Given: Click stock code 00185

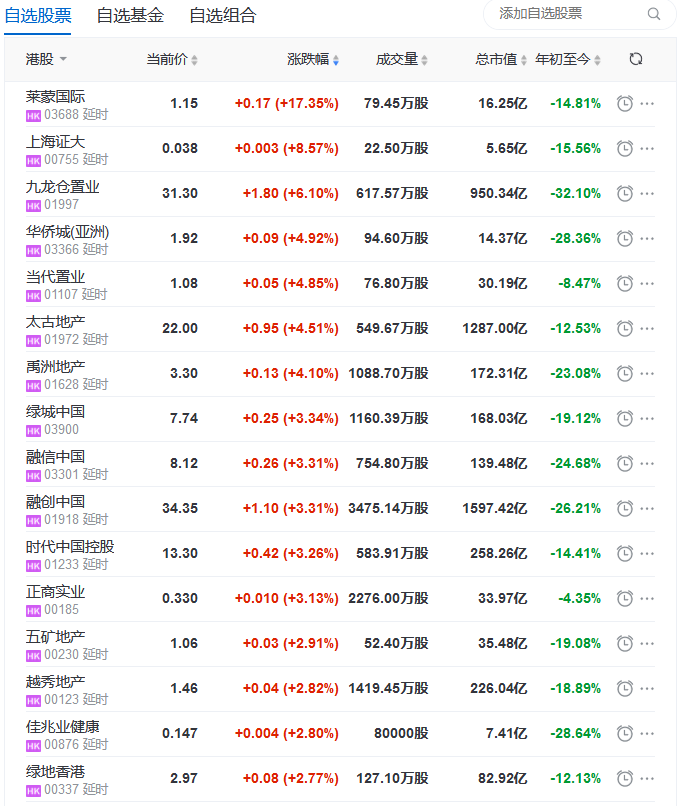Looking at the screenshot, I should (x=62, y=610).
